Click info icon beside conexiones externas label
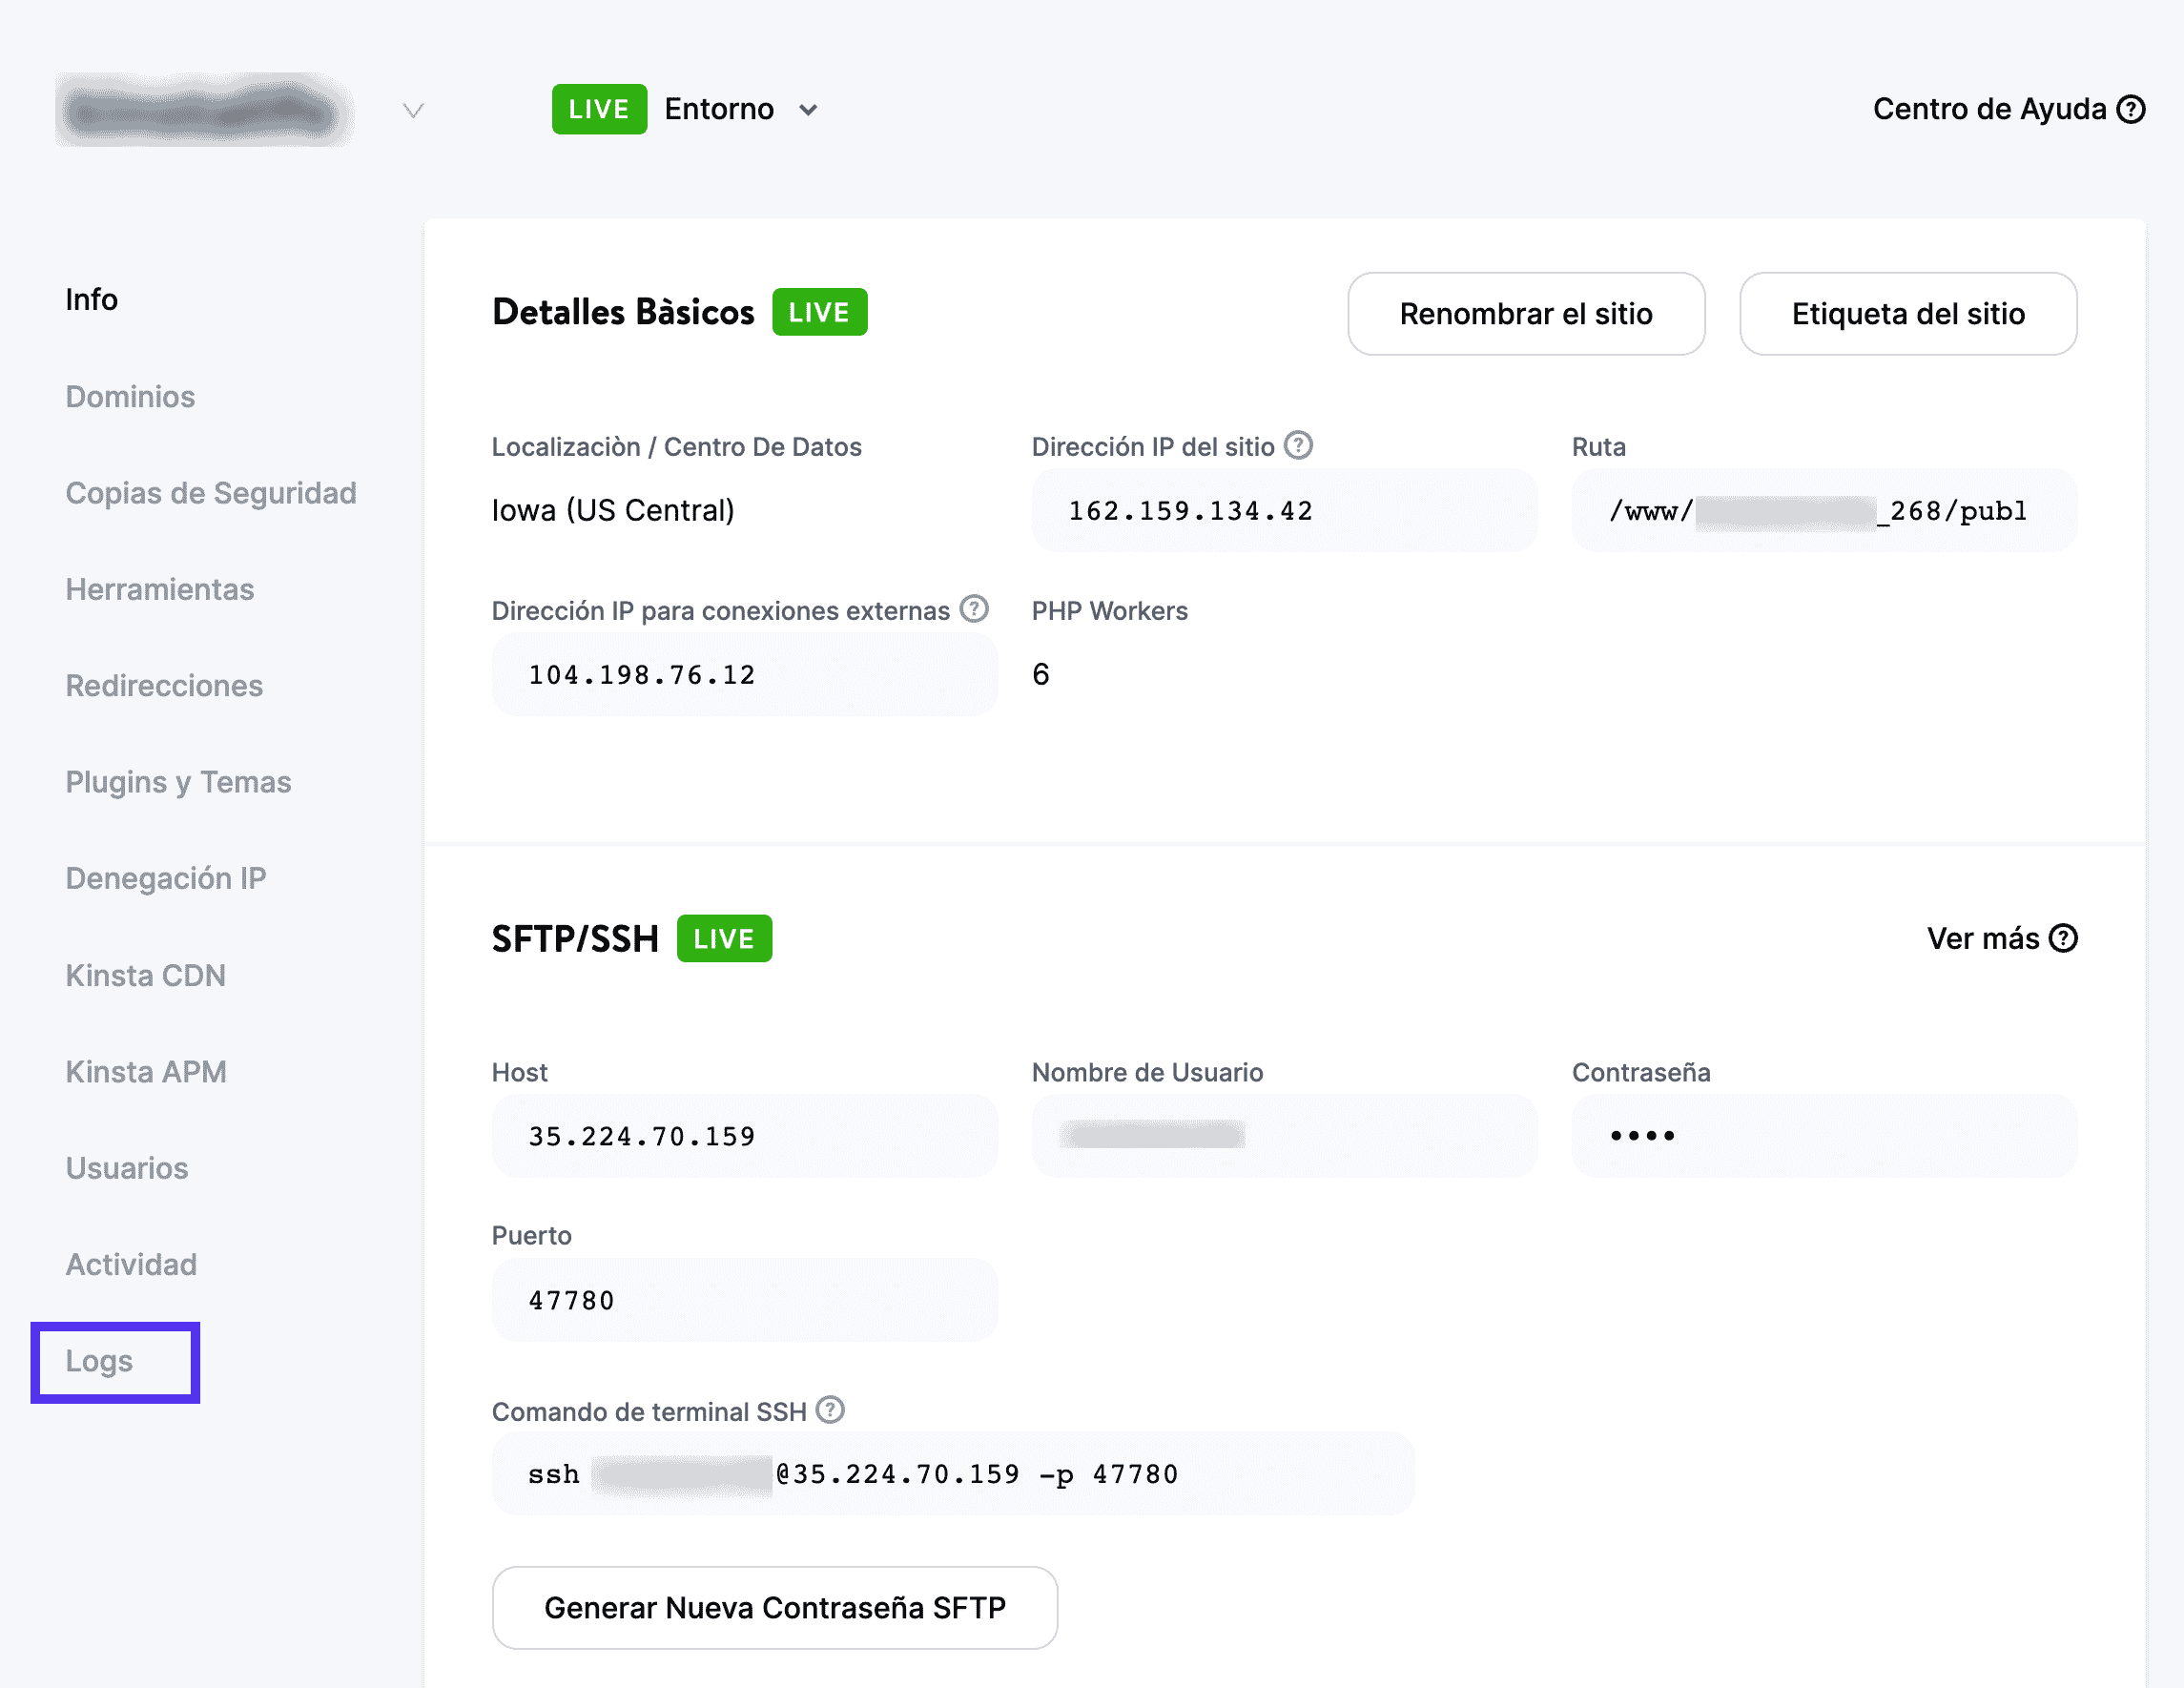The width and height of the screenshot is (2184, 1688). coord(974,609)
